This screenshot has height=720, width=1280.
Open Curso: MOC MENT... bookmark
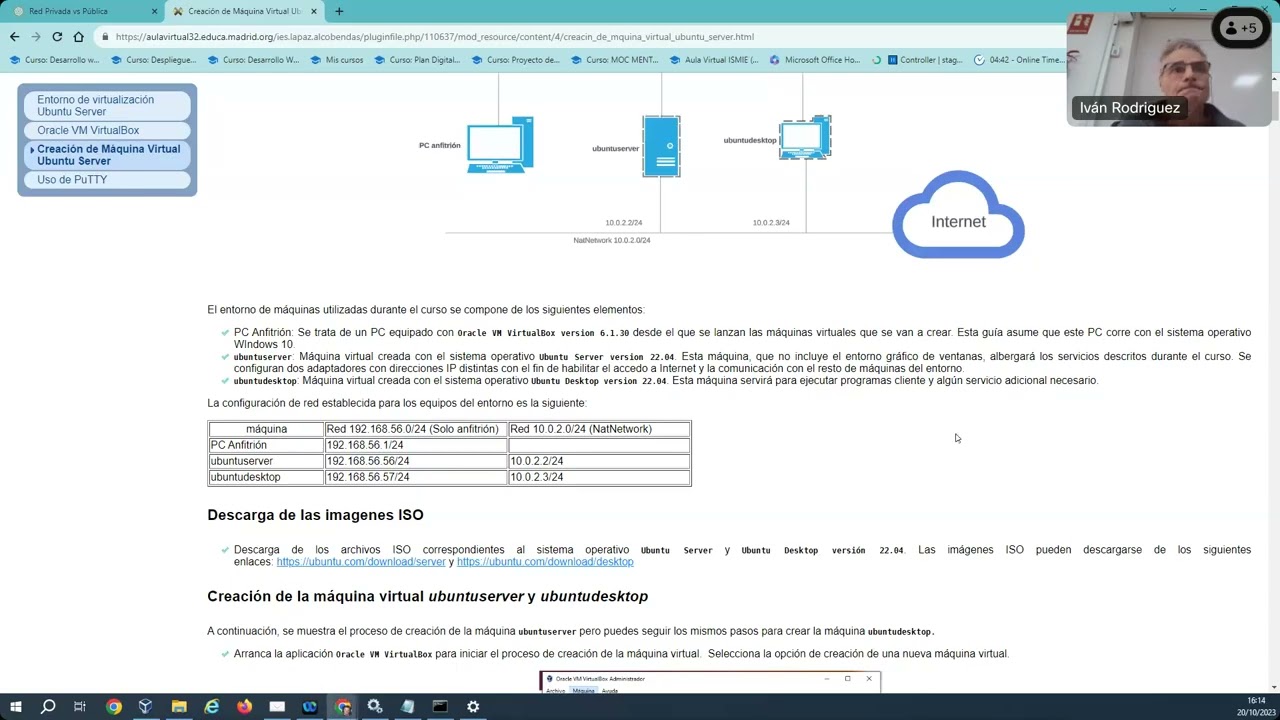click(614, 59)
